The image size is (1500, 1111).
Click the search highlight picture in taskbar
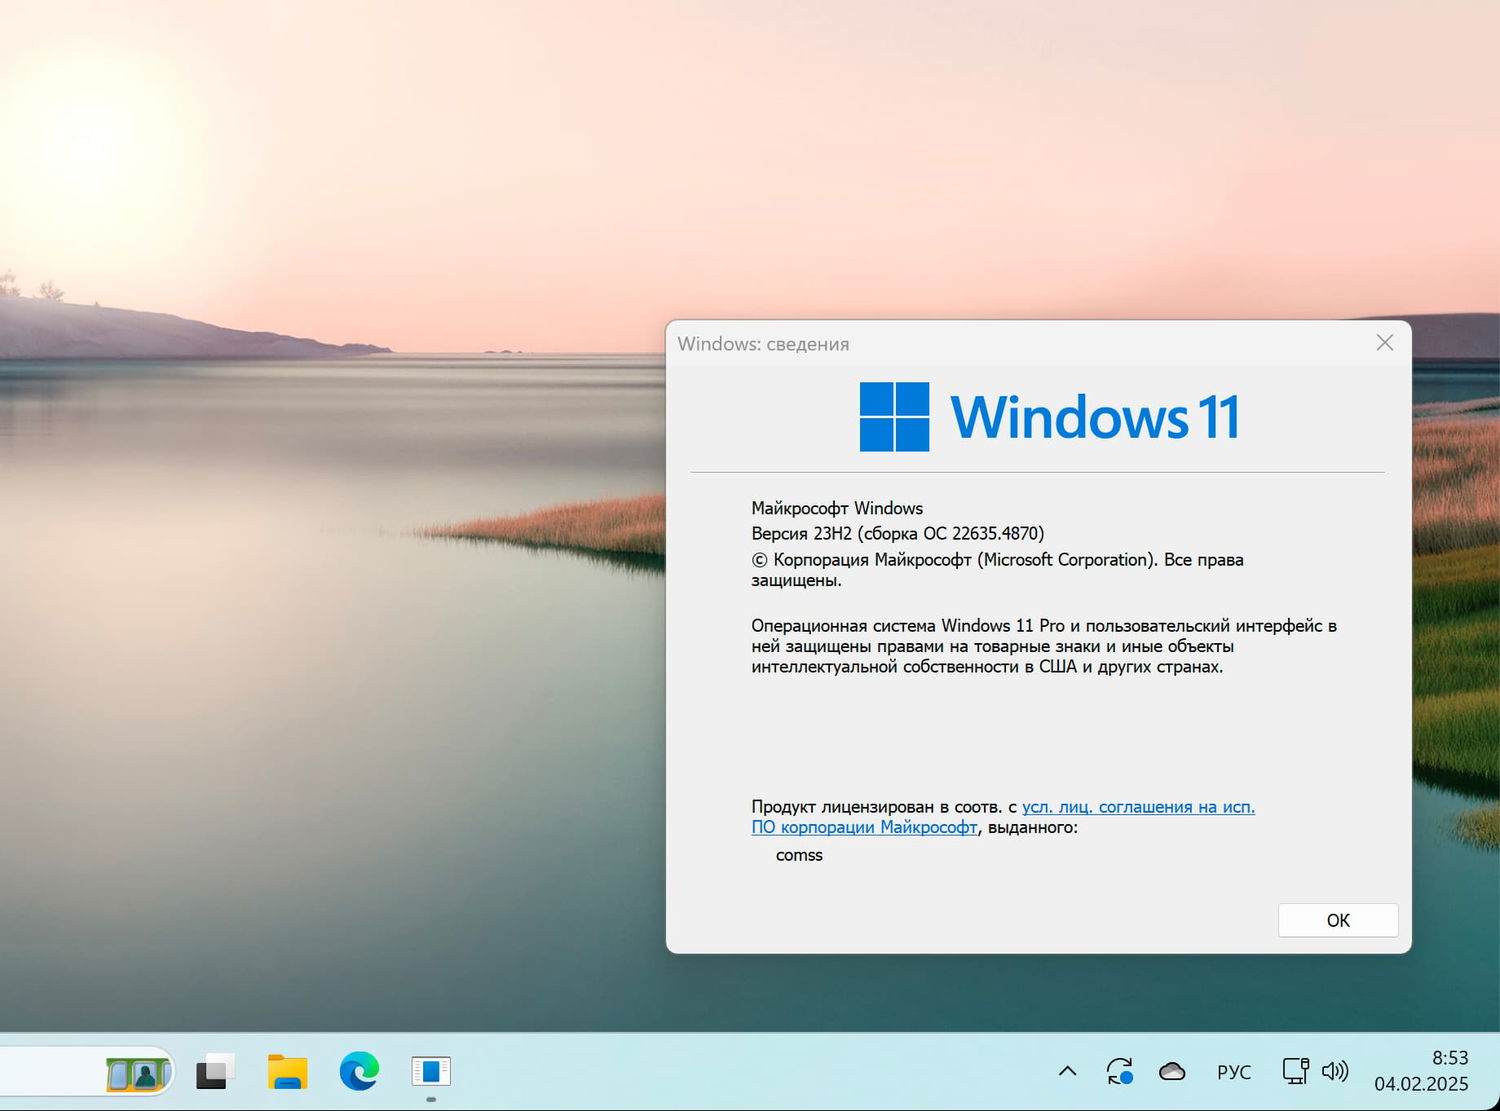(138, 1074)
